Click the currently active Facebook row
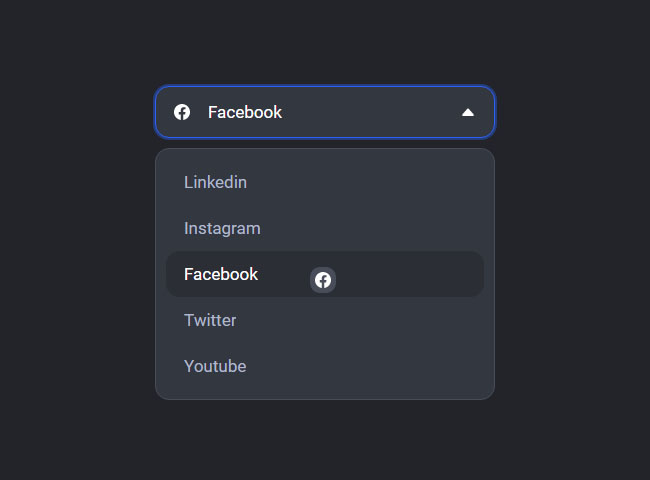Viewport: 650px width, 480px height. (x=400, y=274)
